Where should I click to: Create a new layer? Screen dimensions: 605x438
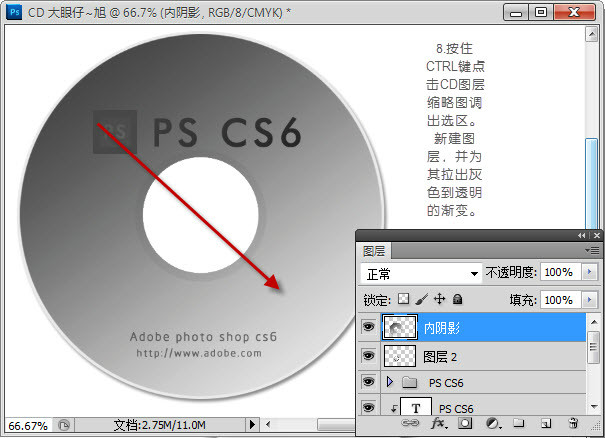tap(546, 425)
